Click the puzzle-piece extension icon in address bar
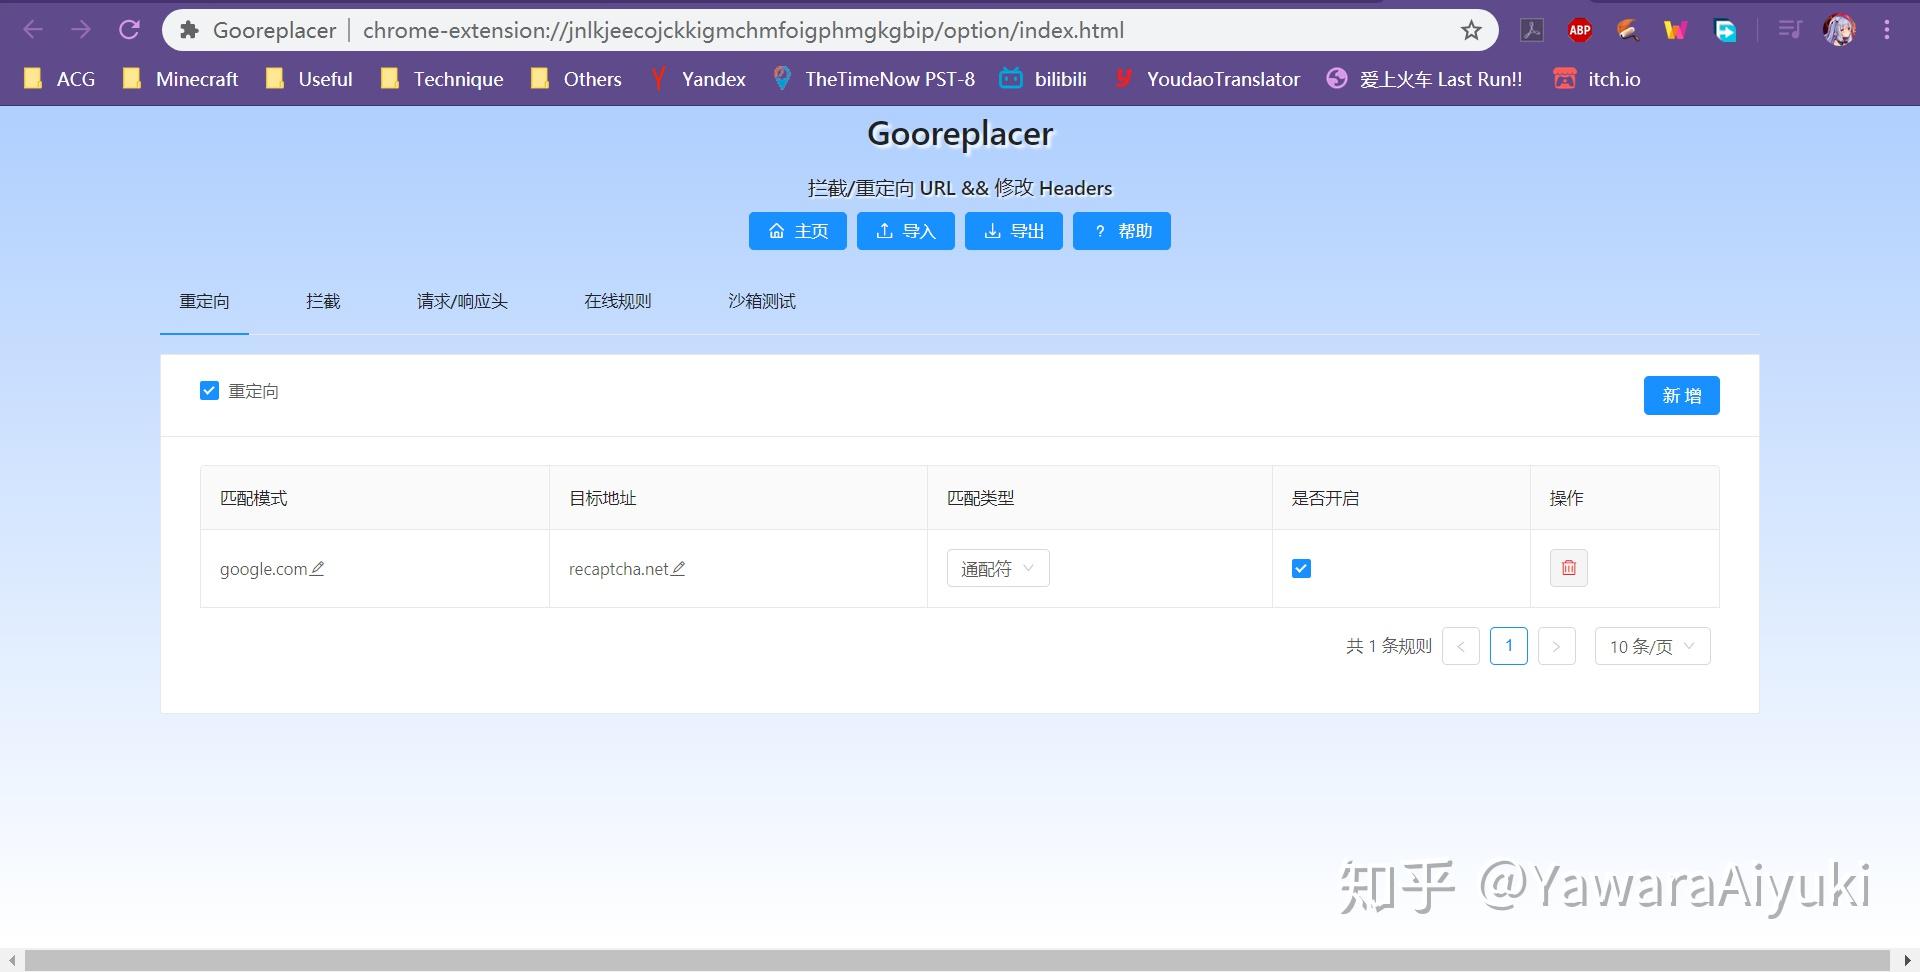 (188, 30)
